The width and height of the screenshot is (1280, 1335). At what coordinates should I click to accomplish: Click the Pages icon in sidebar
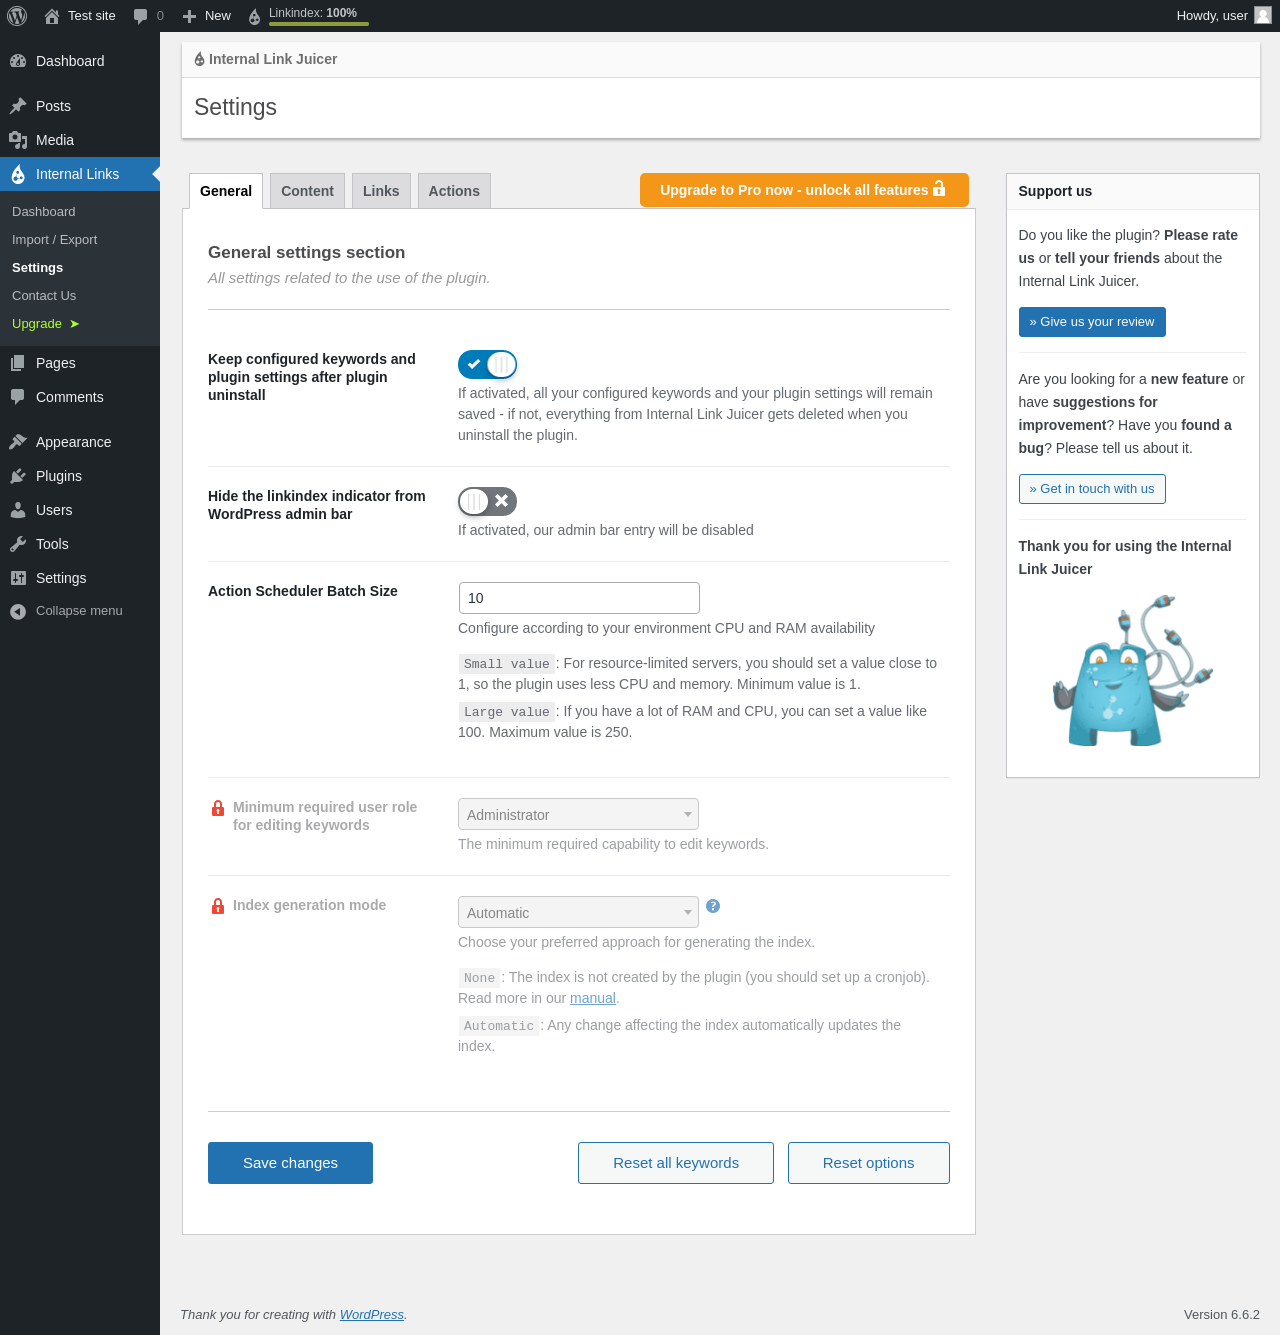[x=18, y=363]
